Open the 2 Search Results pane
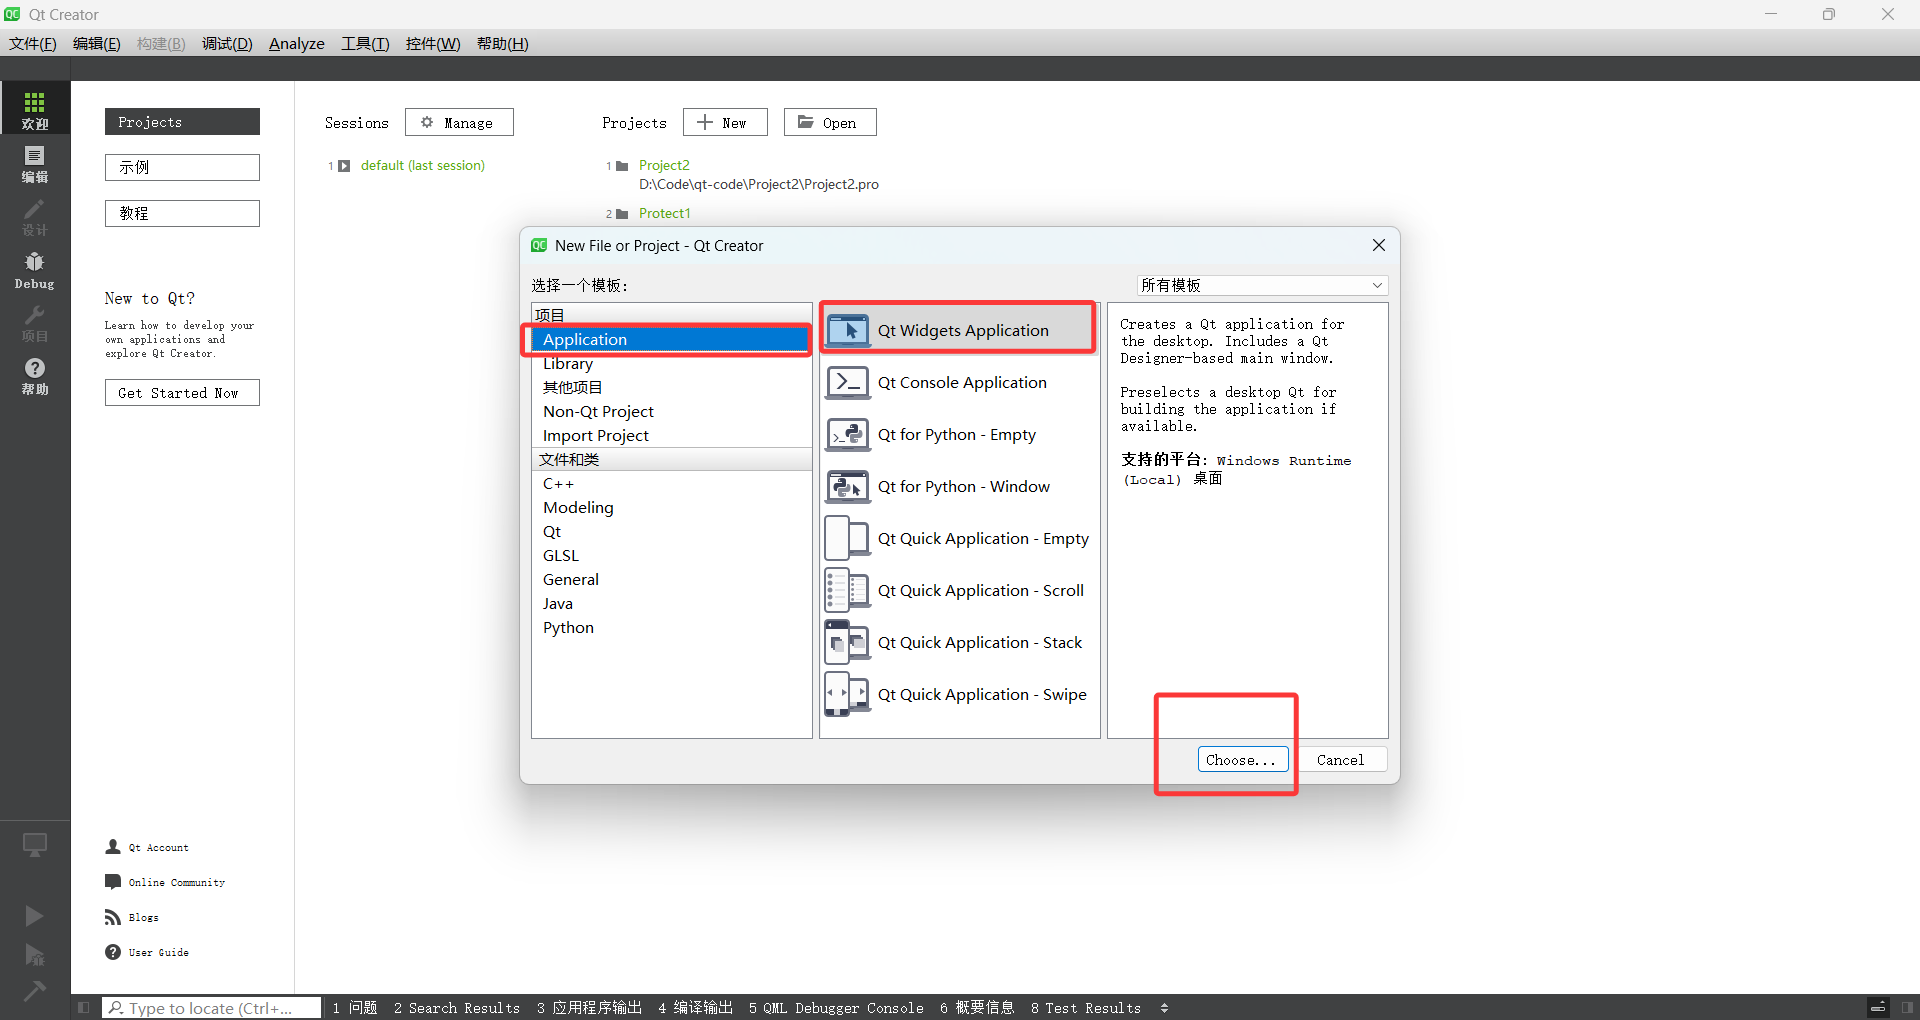The height and width of the screenshot is (1020, 1920). tap(457, 1007)
